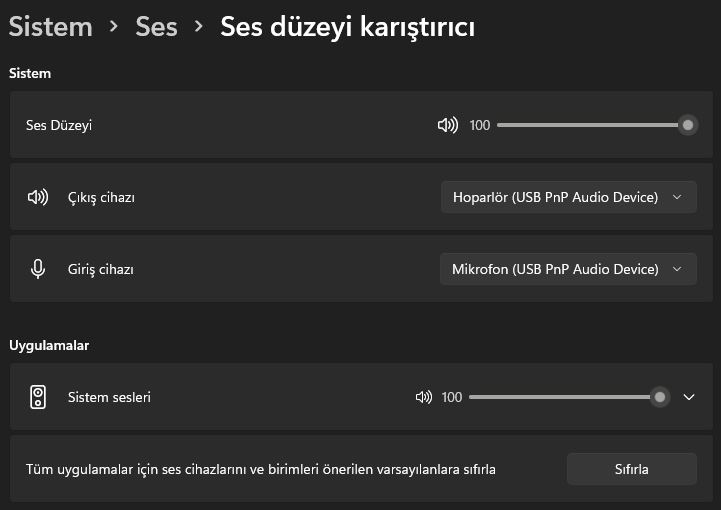Go back to Sistem breadcrumb

[51, 26]
